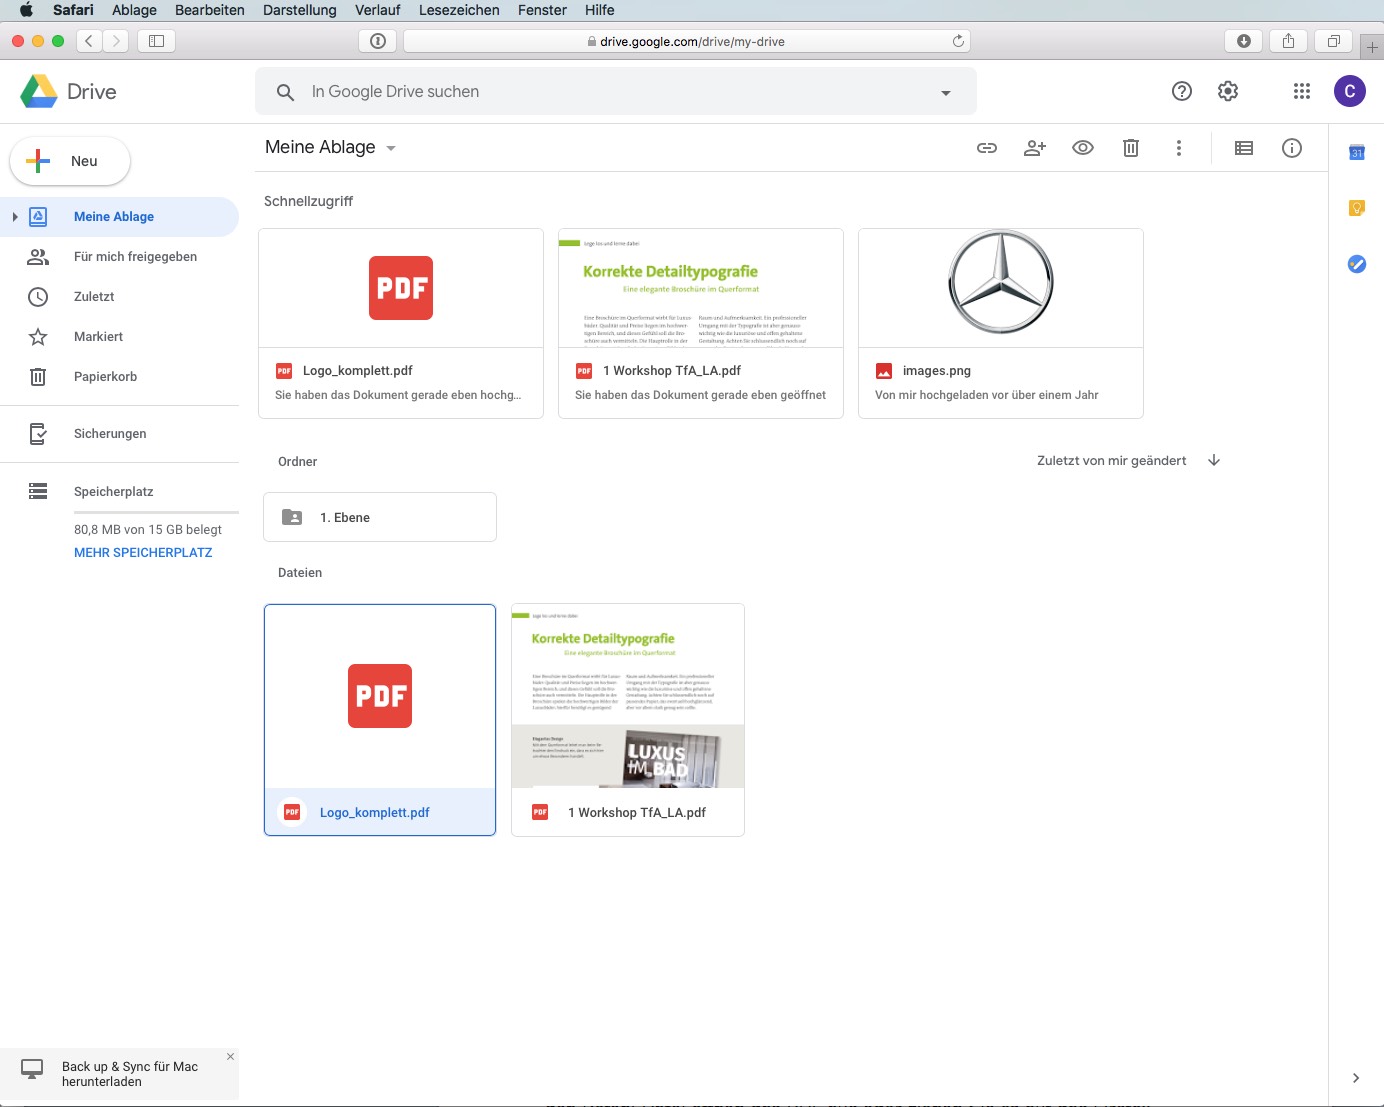1384x1107 pixels.
Task: Expand the side panel chevron
Action: pyautogui.click(x=1356, y=1078)
